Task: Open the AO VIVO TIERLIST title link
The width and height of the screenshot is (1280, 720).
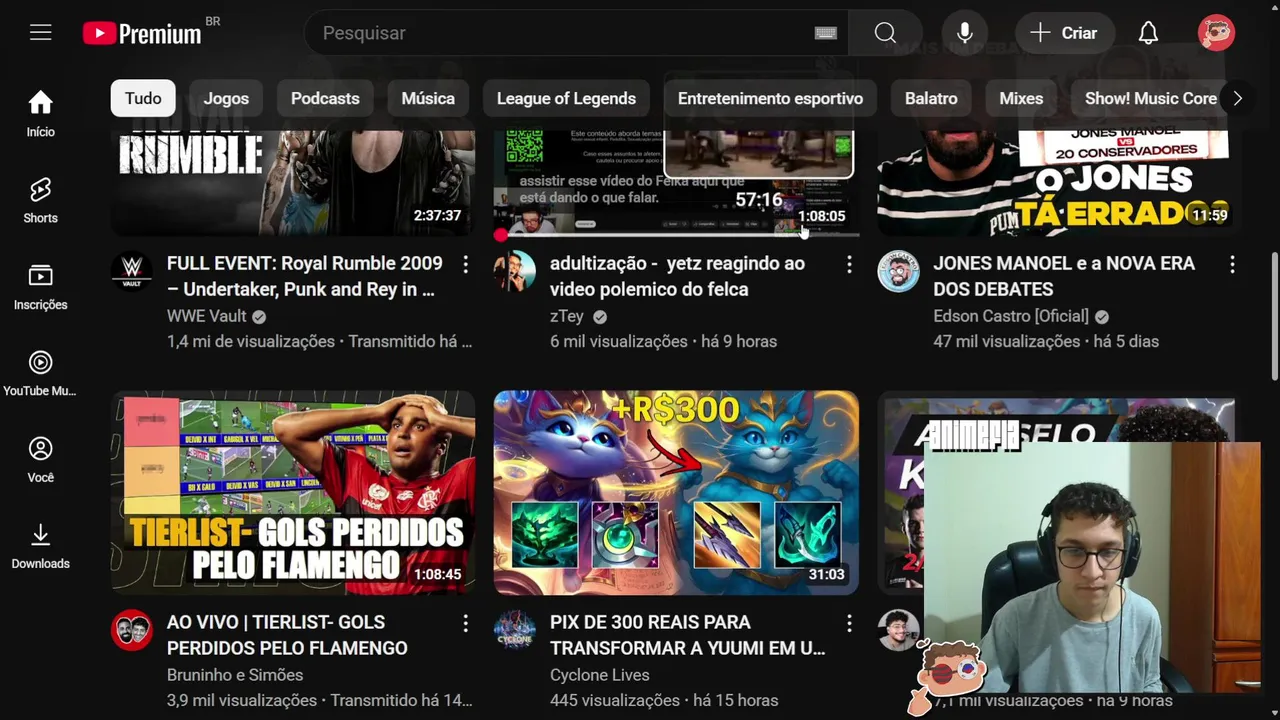Action: (287, 635)
